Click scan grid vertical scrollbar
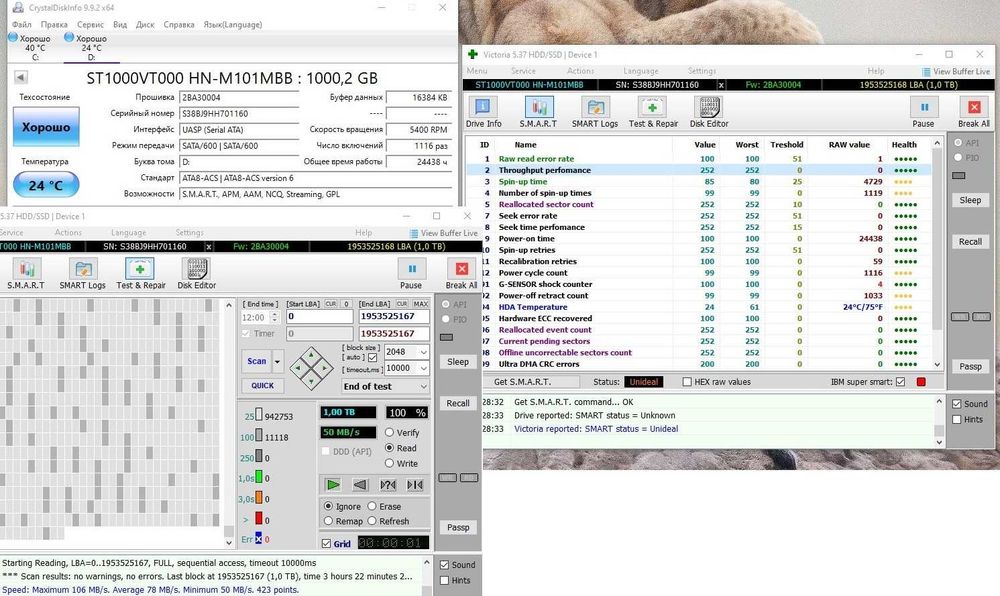 coord(229,423)
